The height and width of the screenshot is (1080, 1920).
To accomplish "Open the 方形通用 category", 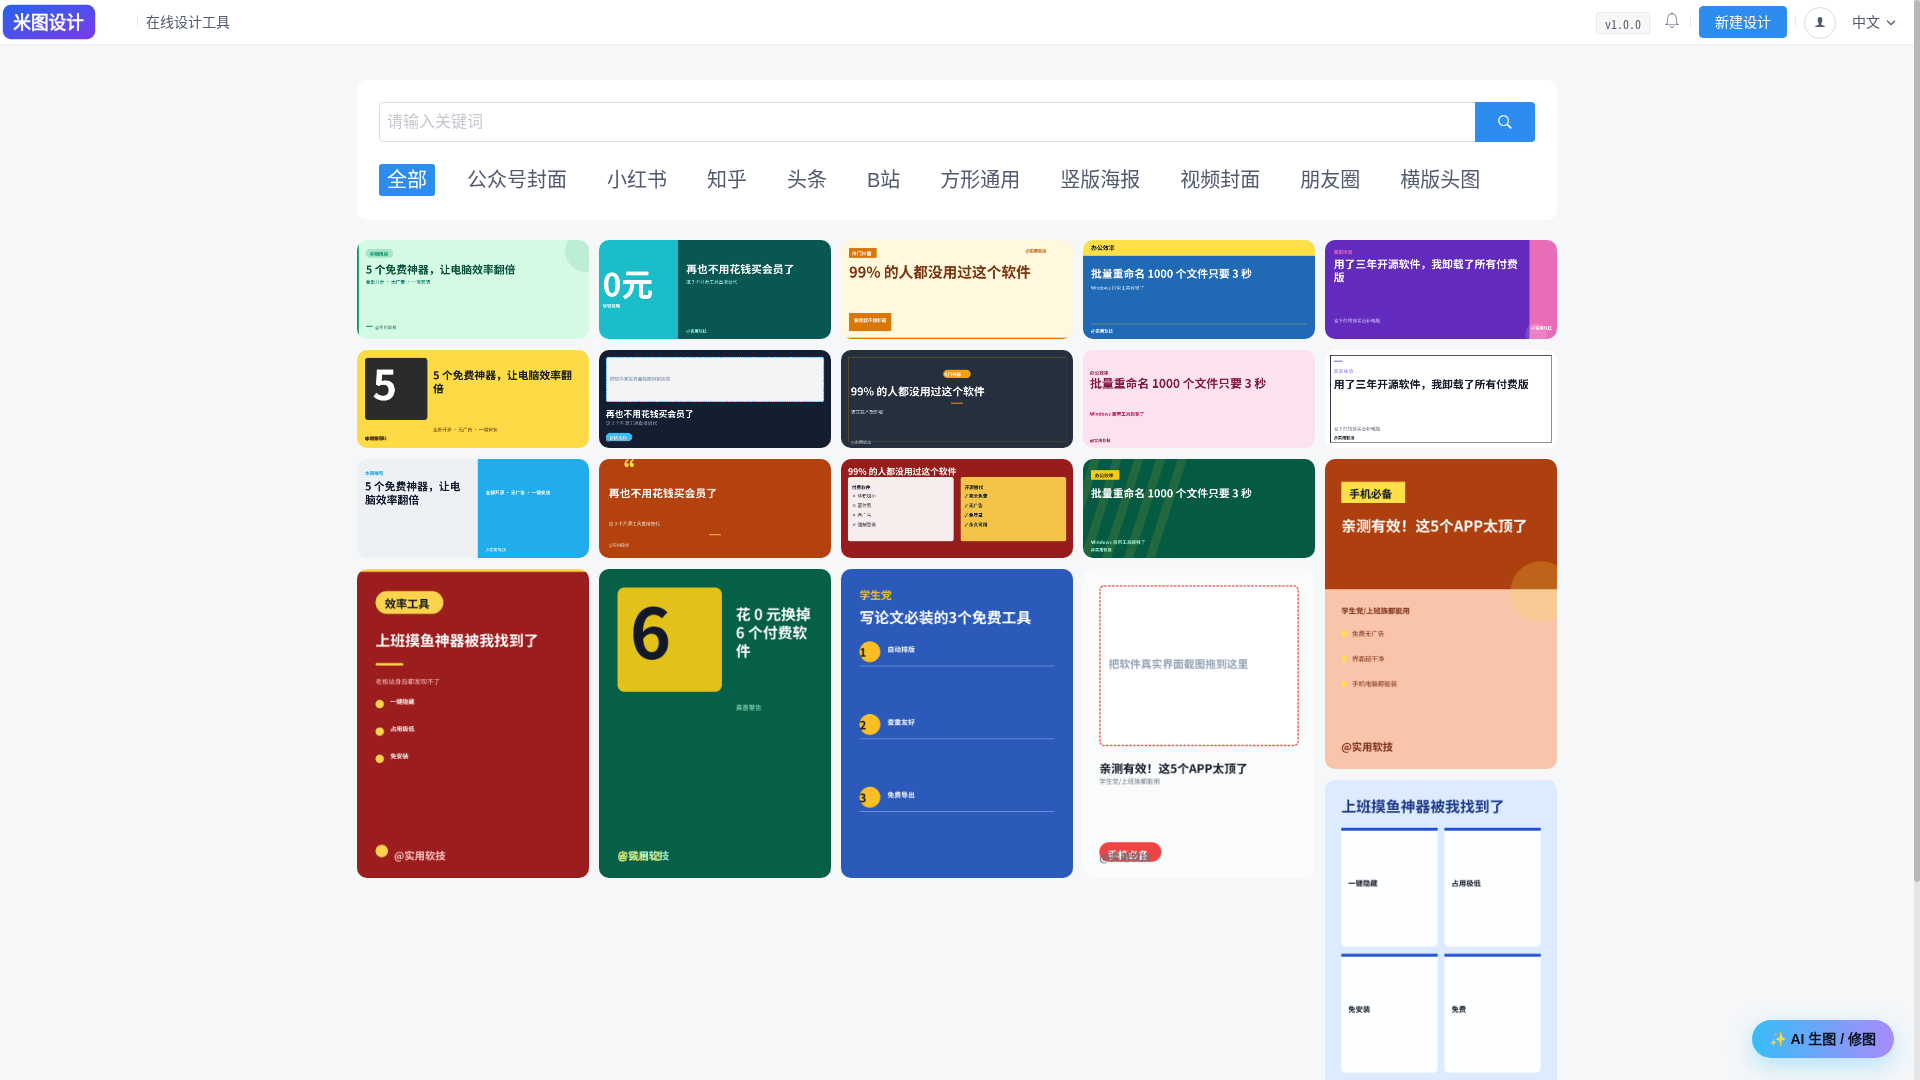I will coord(980,180).
